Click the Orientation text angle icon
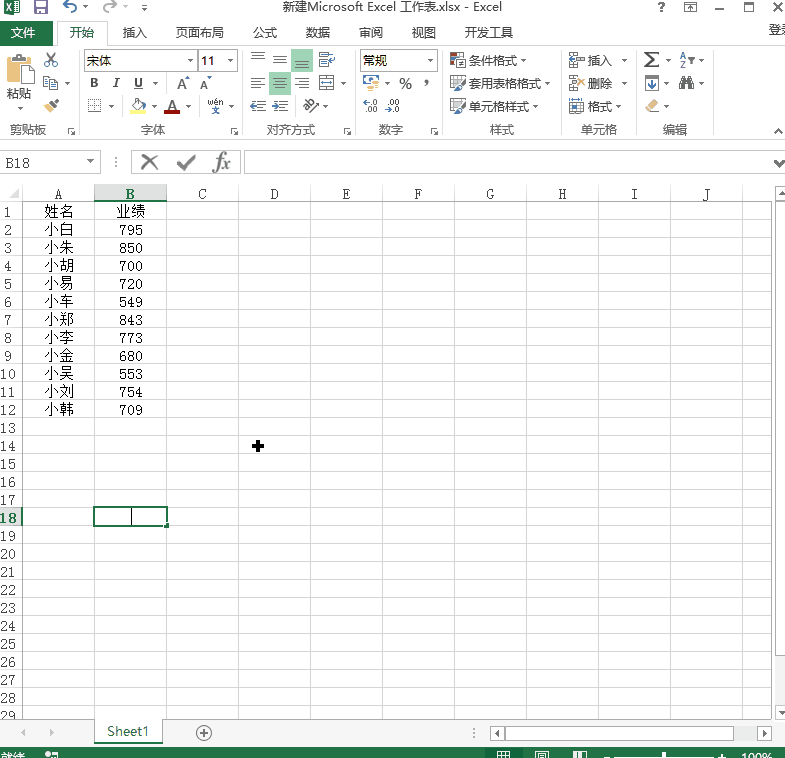This screenshot has height=758, width=785. [311, 106]
